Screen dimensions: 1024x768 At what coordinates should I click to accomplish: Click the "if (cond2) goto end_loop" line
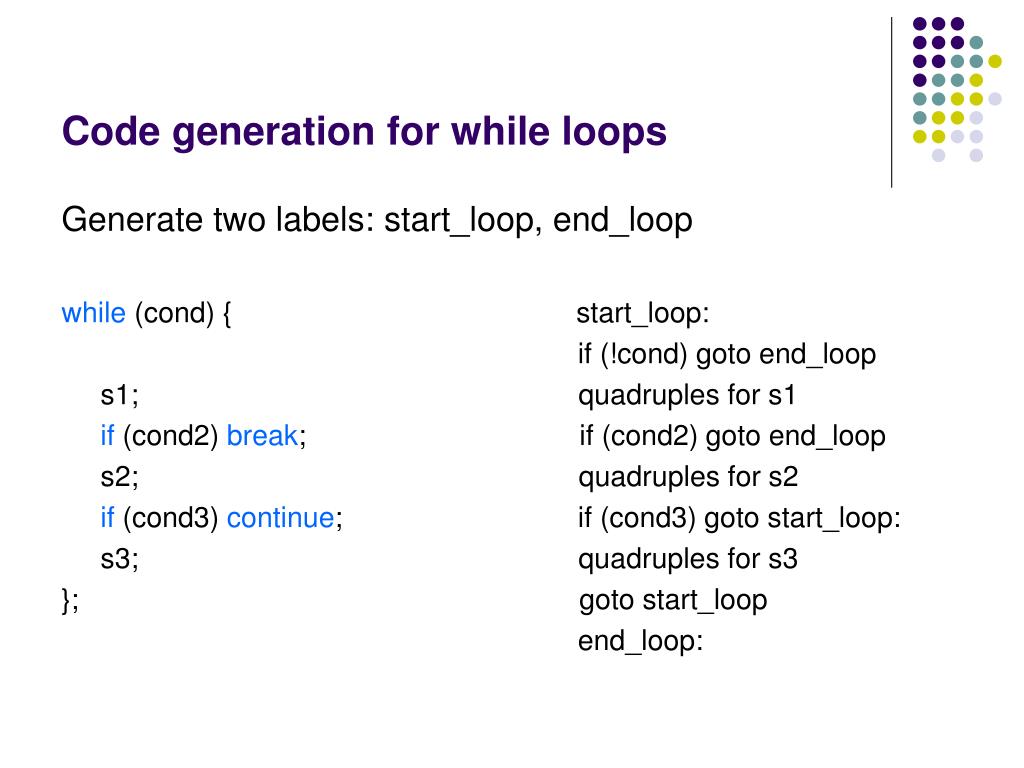click(x=733, y=436)
